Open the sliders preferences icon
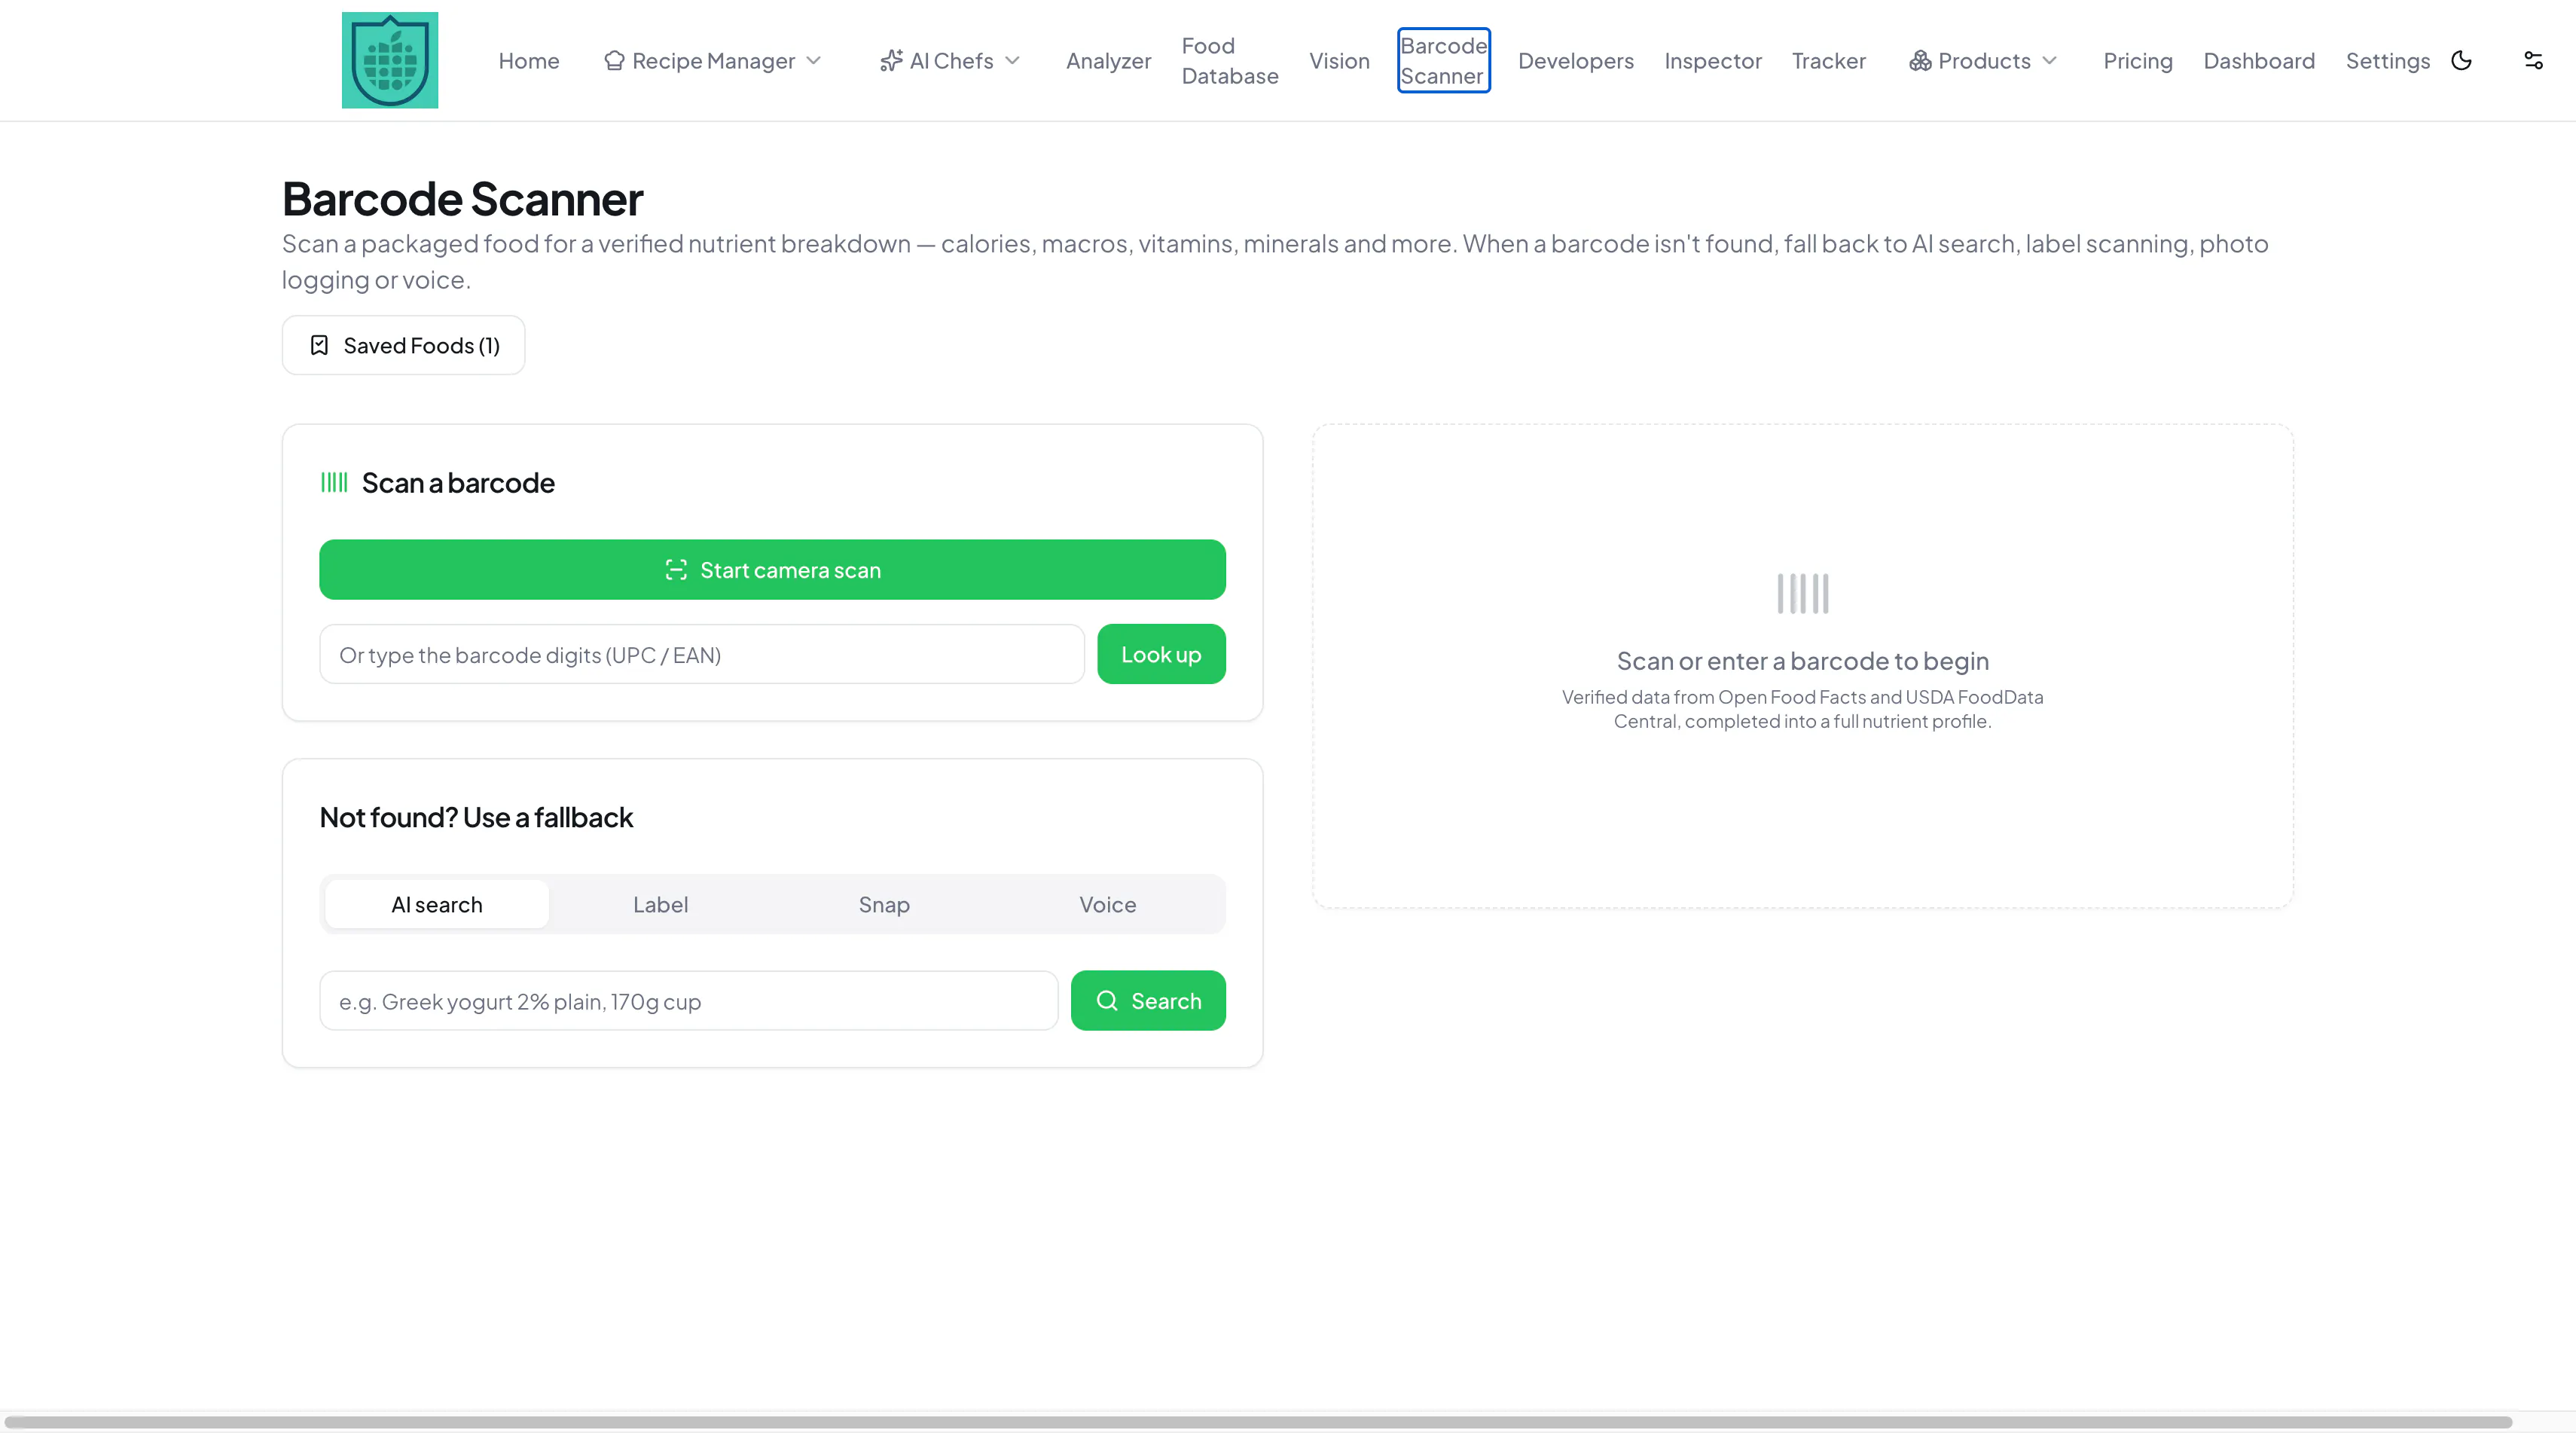2576x1433 pixels. 2533,61
